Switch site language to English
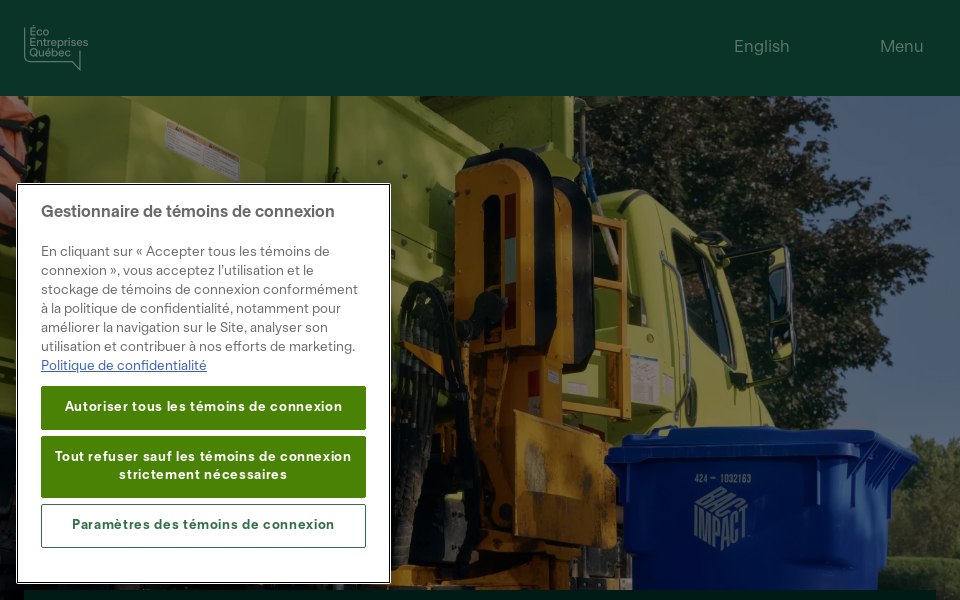 click(761, 47)
